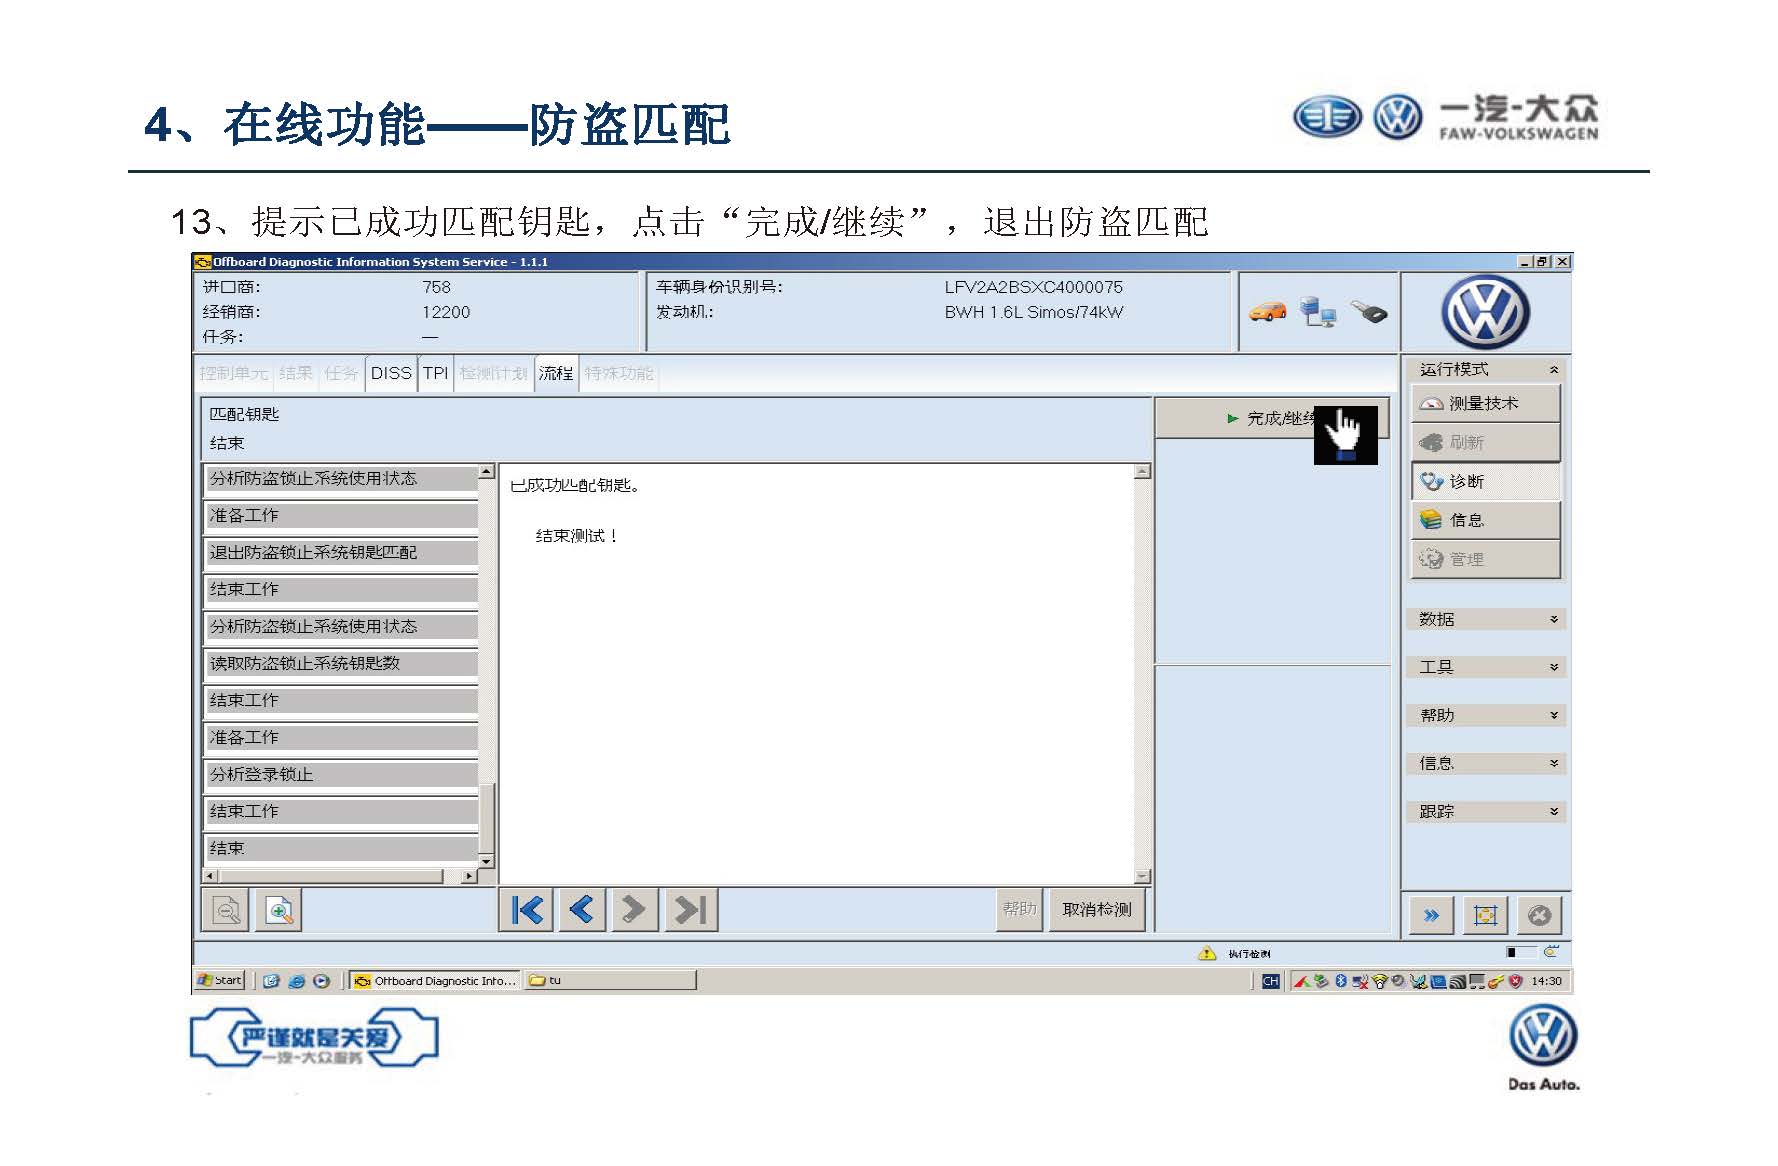Screen dimensions: 1778x1166
Task: Click the zoom out magnifier icon
Action: coord(226,911)
